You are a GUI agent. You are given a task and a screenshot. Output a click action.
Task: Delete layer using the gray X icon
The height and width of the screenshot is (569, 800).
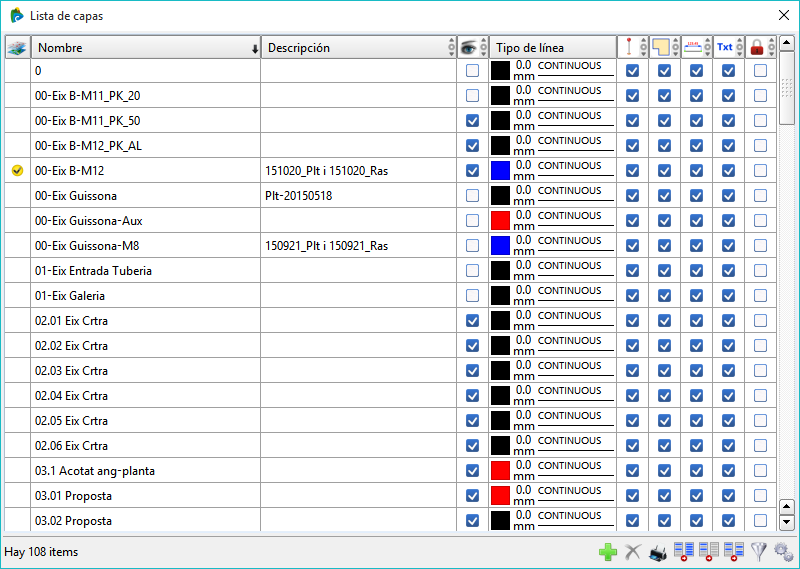point(633,552)
